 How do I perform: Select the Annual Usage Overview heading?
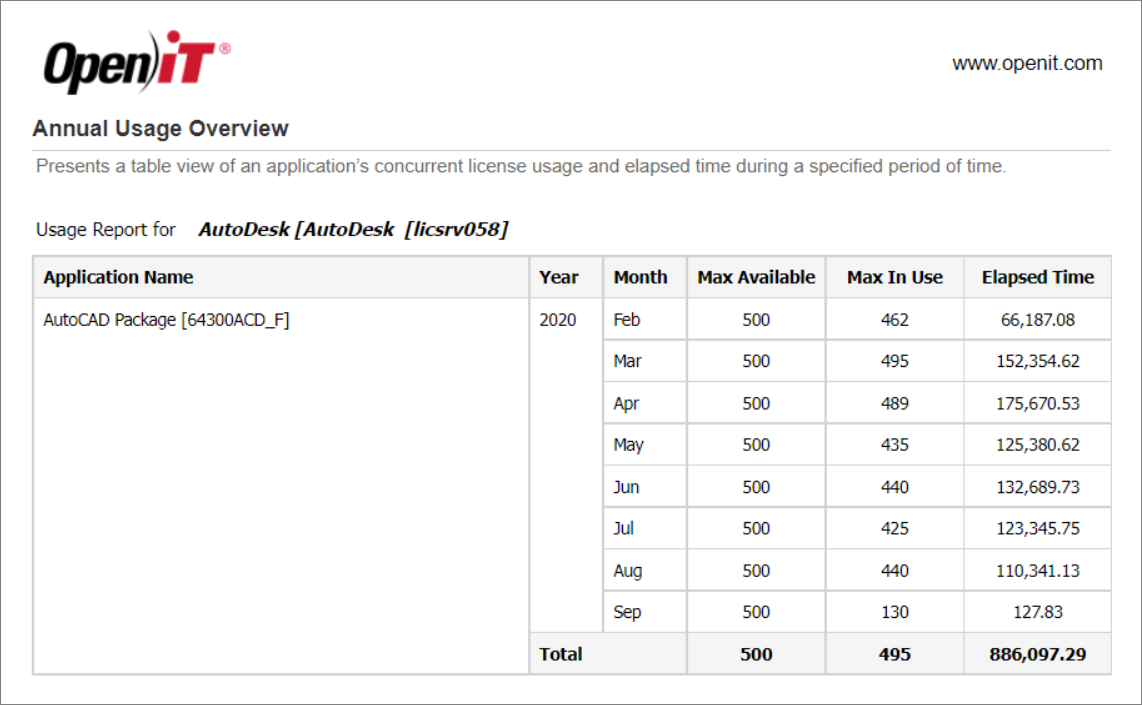click(x=160, y=128)
